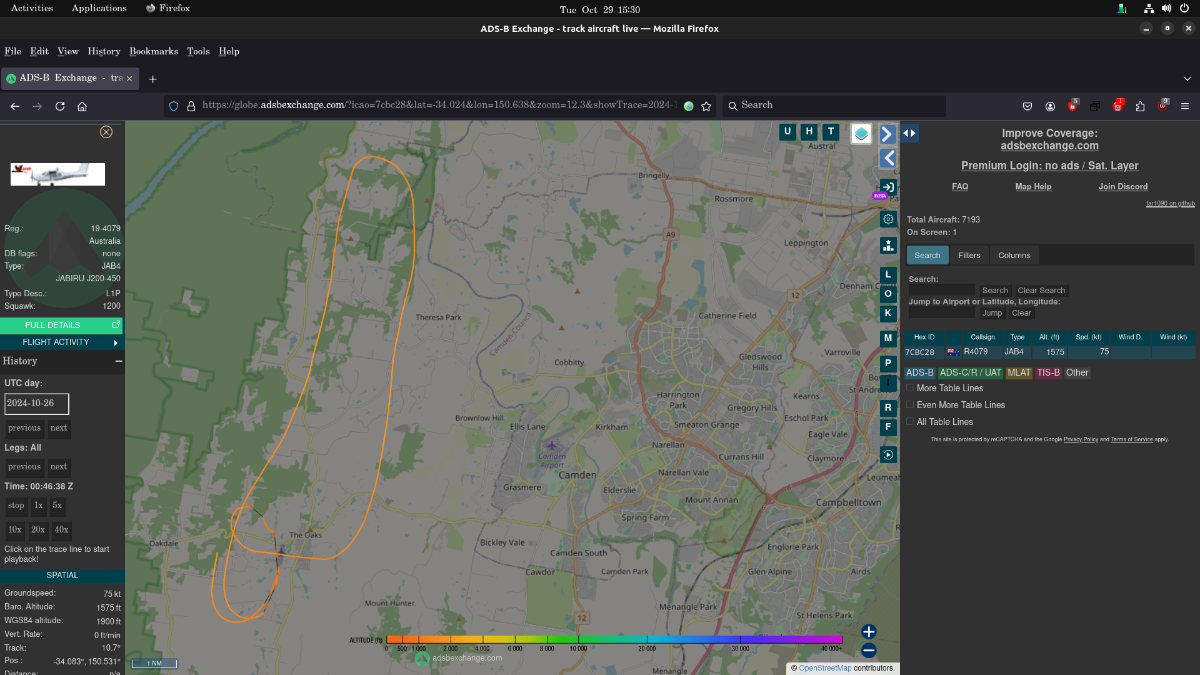Toggle the TIS-B source filter
1200x675 pixels.
[x=1048, y=373]
